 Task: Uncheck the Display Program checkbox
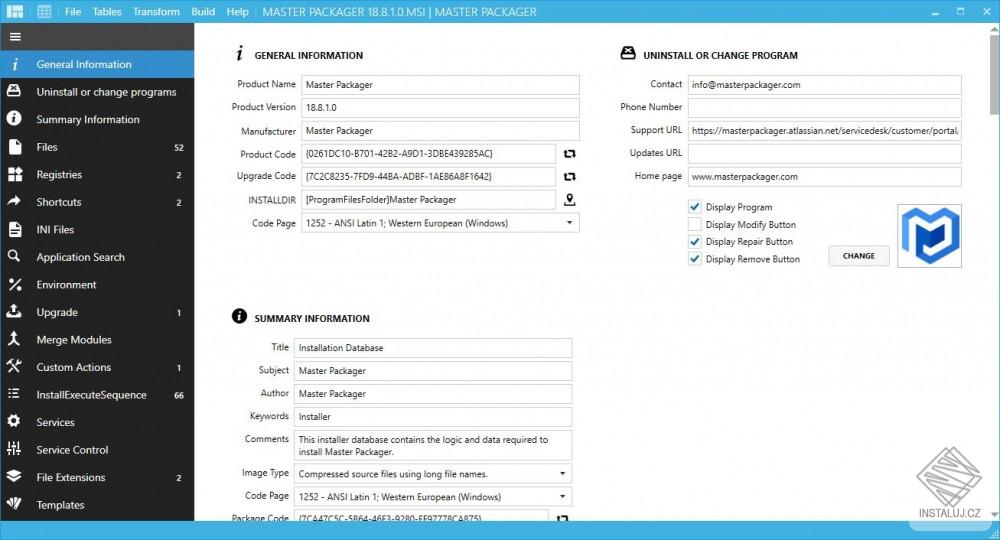coord(695,207)
